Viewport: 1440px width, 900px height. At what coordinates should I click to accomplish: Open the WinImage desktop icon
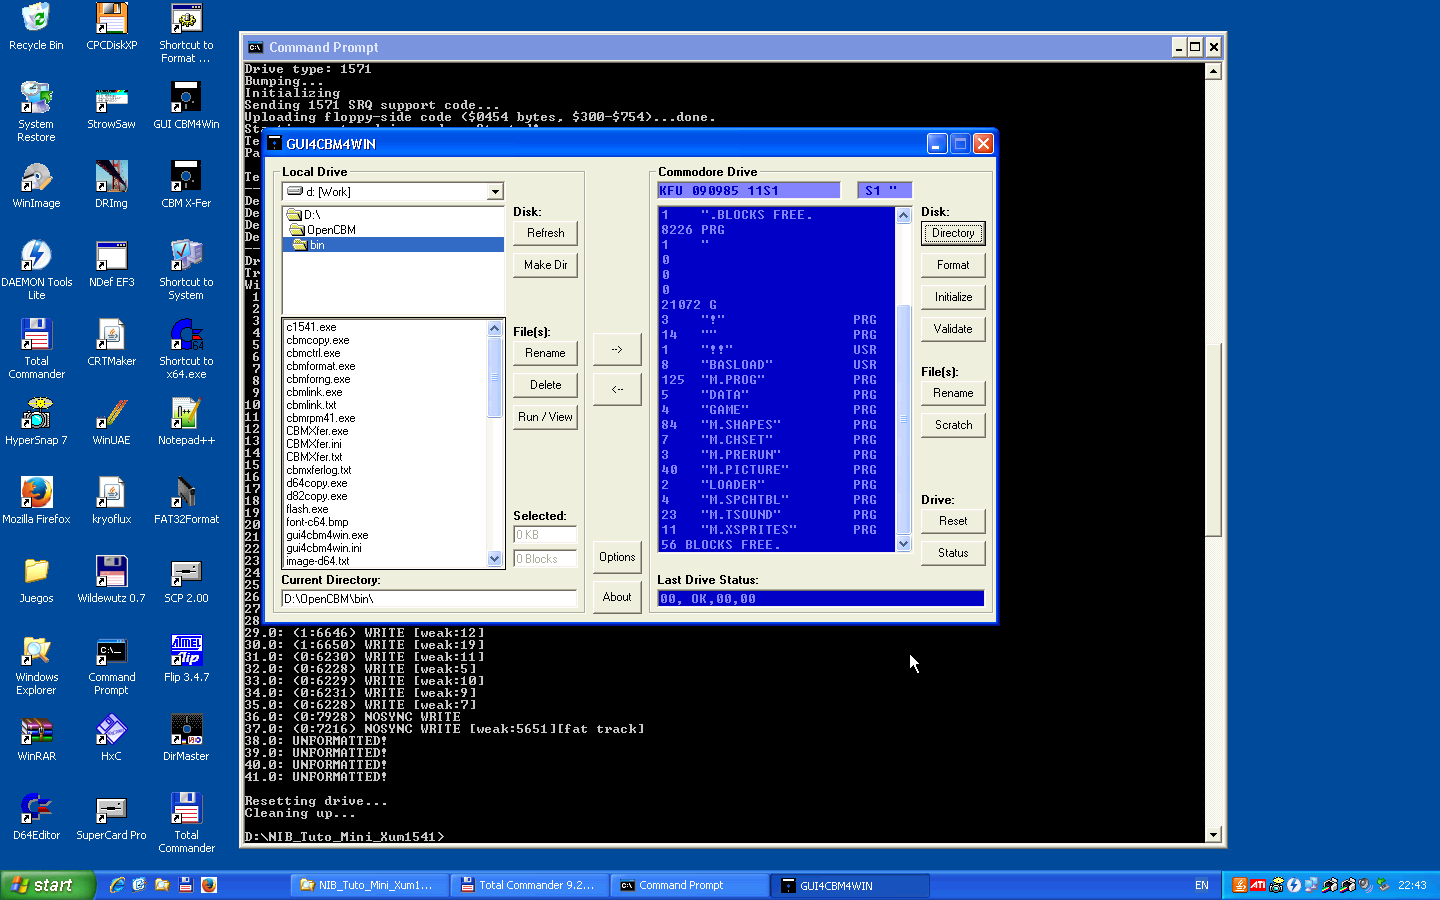point(36,185)
